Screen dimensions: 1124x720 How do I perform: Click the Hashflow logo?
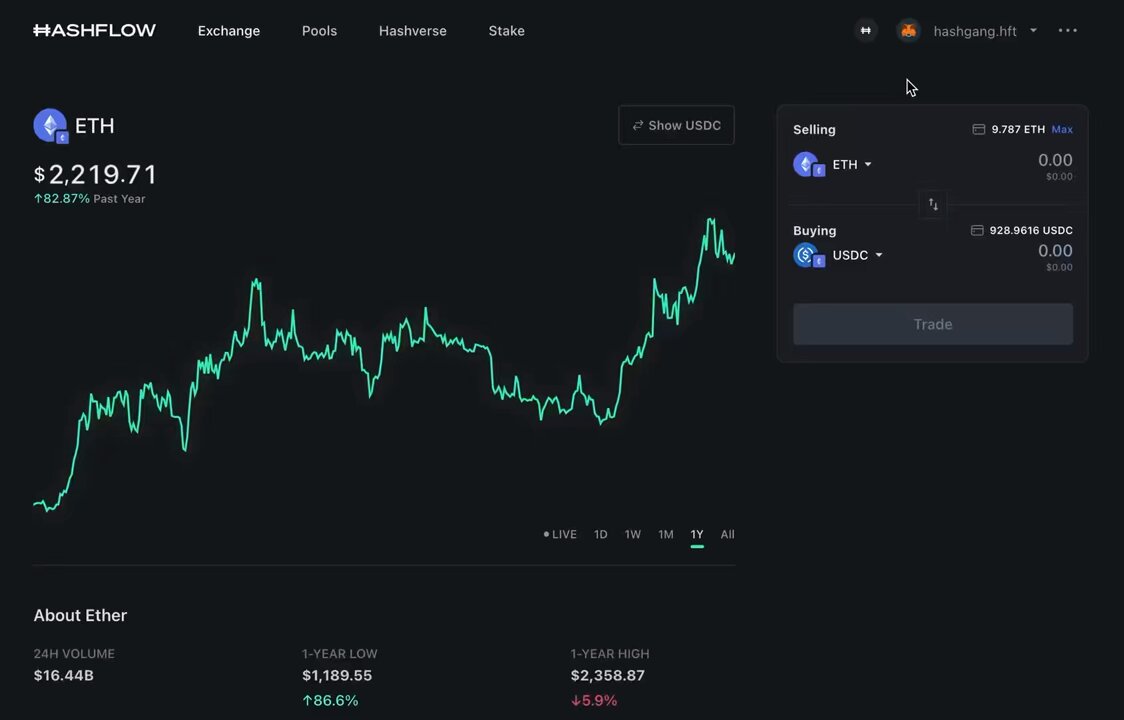pyautogui.click(x=95, y=30)
